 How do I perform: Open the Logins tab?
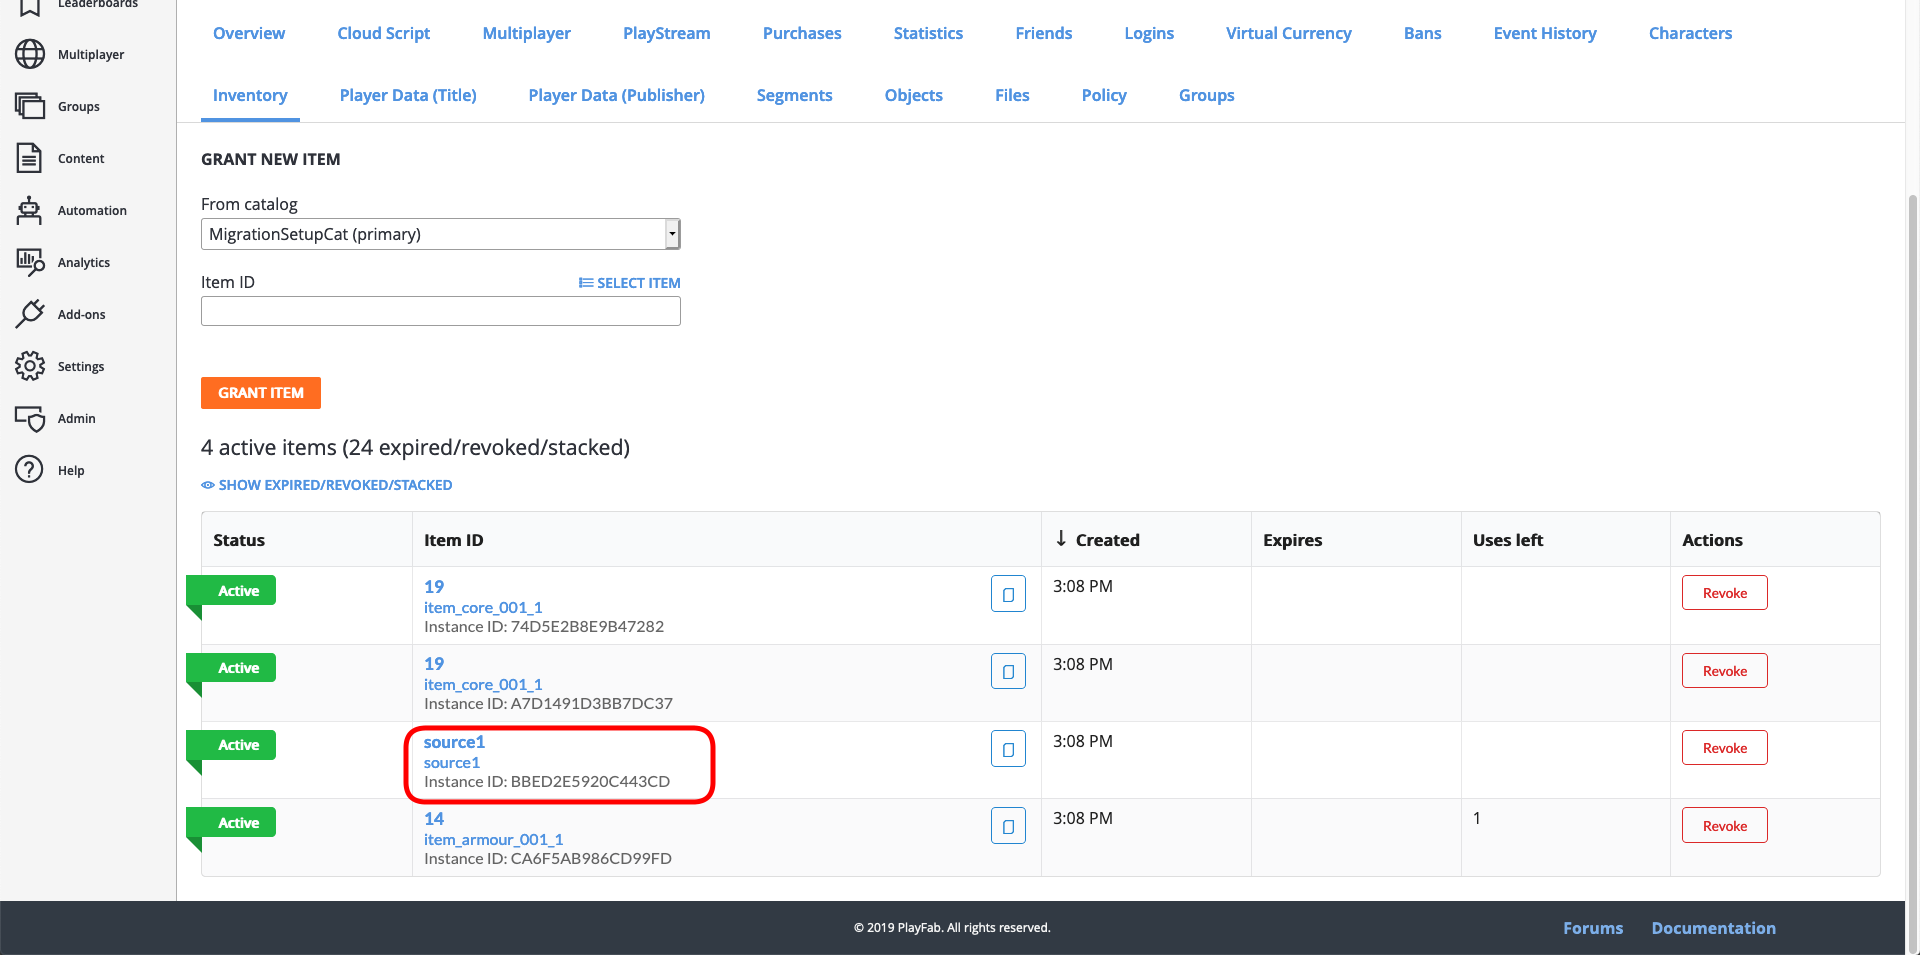pos(1149,33)
